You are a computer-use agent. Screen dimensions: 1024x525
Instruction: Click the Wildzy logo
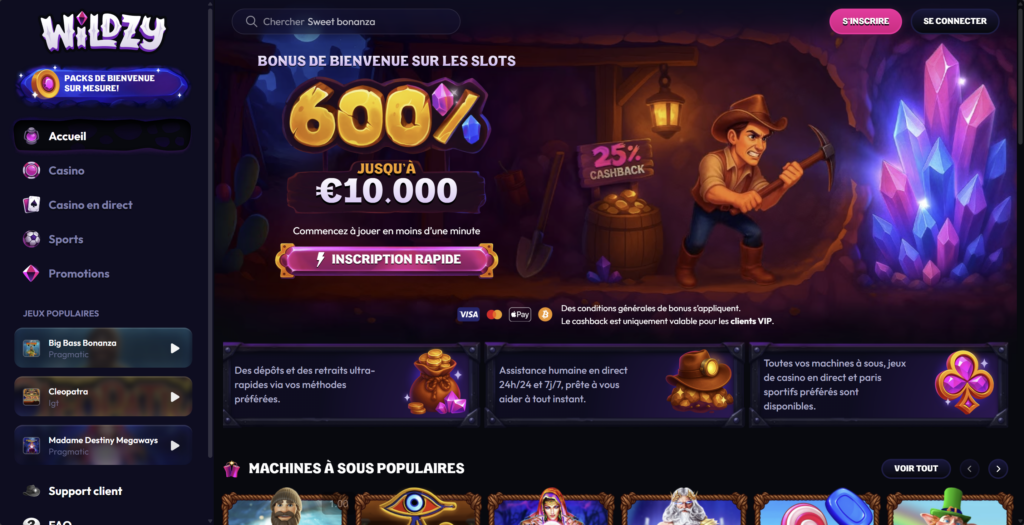tap(103, 32)
